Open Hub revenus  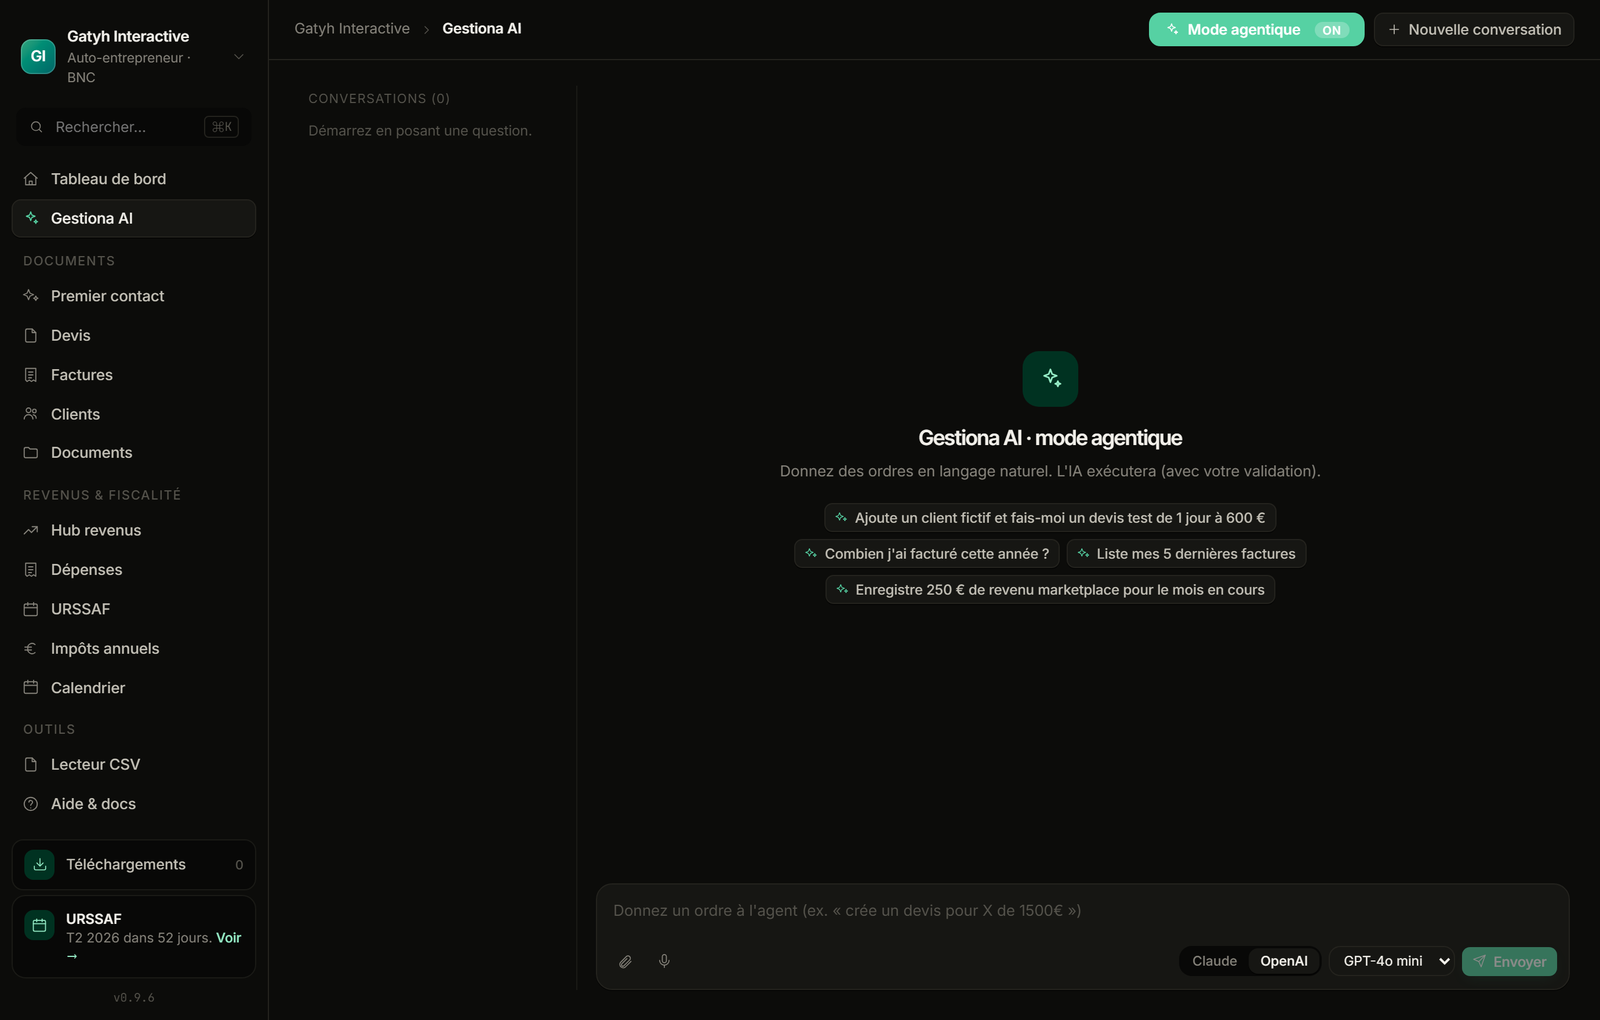point(133,530)
